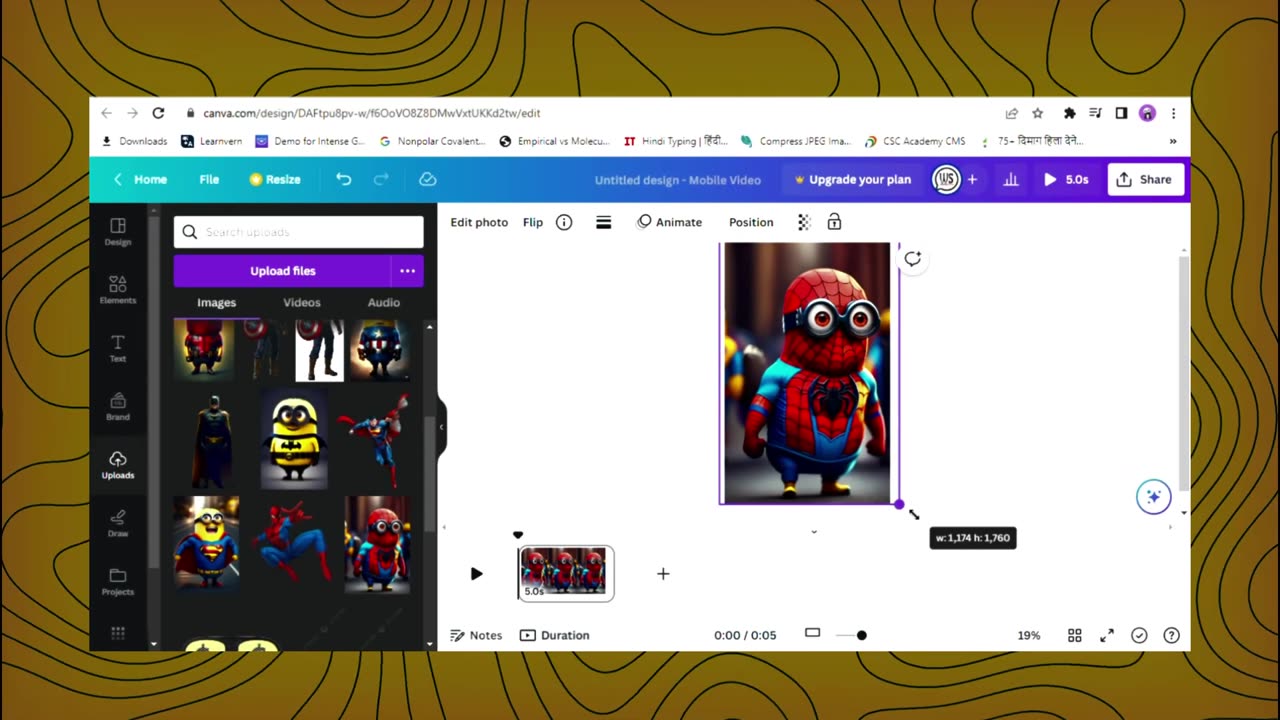
Task: Open the Text panel
Action: [x=118, y=348]
